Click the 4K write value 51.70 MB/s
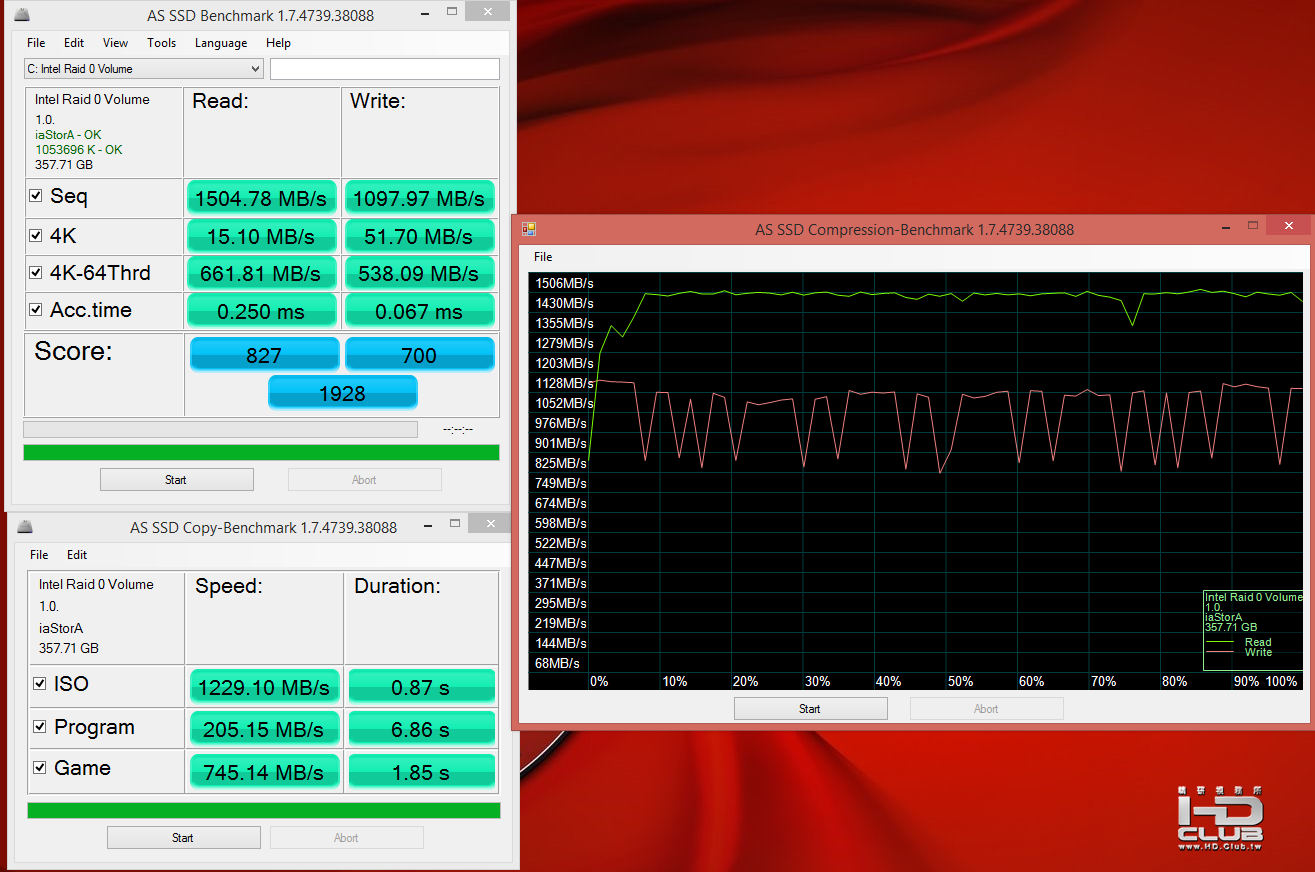The height and width of the screenshot is (872, 1315). 419,237
